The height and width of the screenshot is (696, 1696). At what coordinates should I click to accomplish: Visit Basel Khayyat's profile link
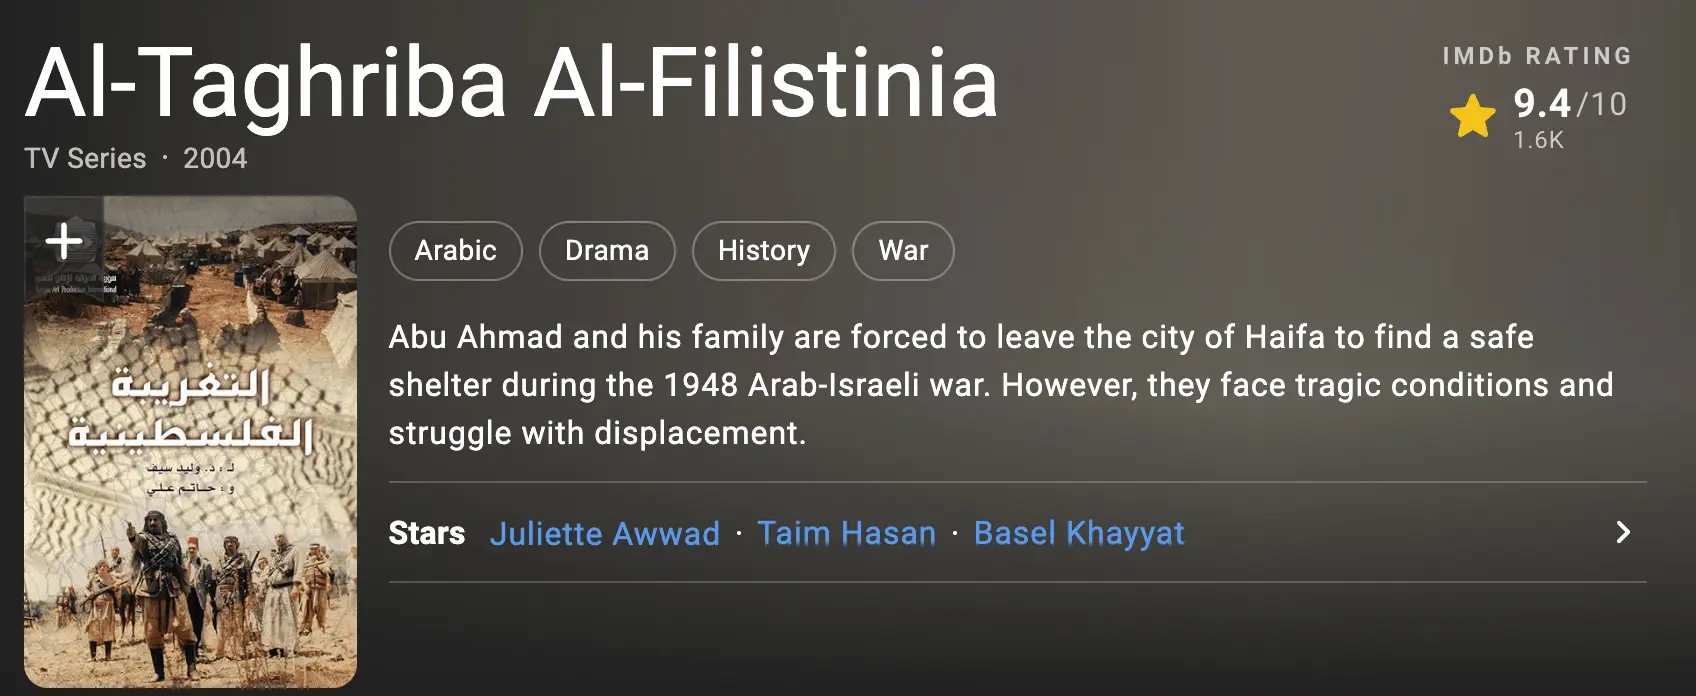click(1078, 533)
